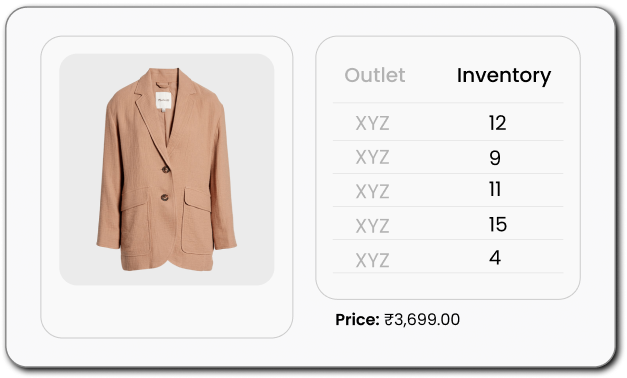Click the upper button on the blazer
The image size is (627, 378).
click(166, 170)
